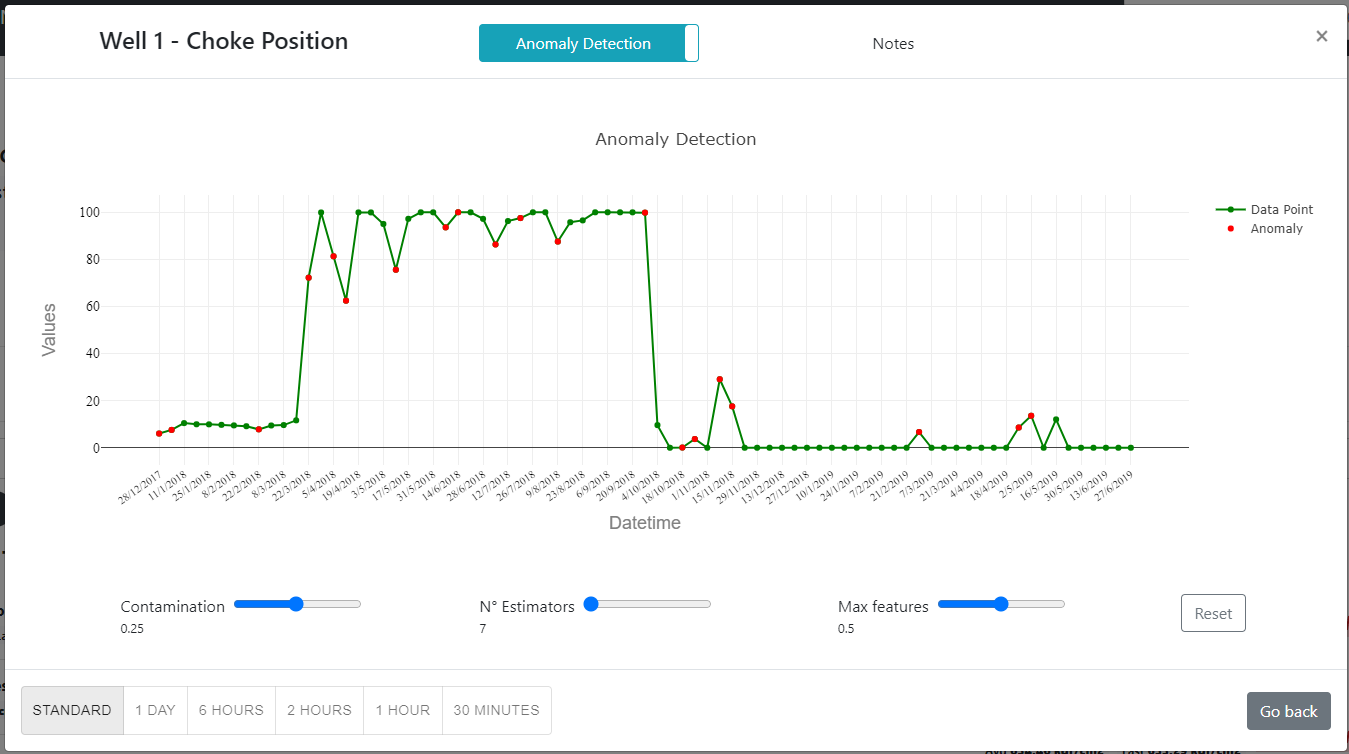Click the red anomaly point near value 29
This screenshot has height=754, width=1349.
tap(719, 380)
